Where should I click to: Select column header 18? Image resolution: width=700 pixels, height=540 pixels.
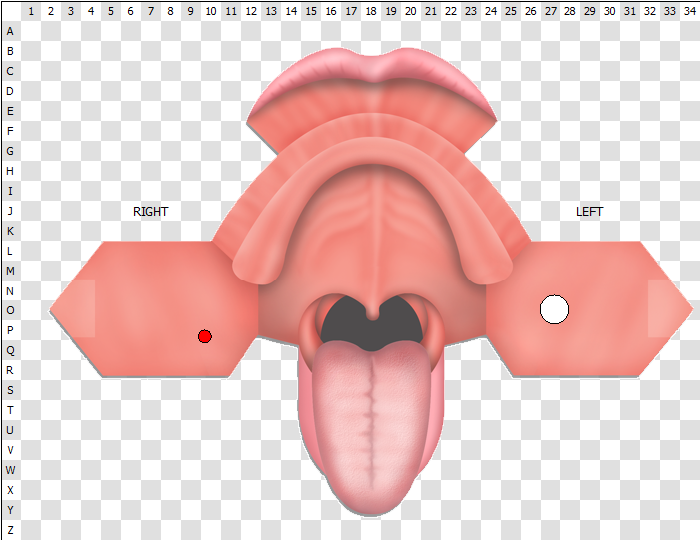[371, 11]
